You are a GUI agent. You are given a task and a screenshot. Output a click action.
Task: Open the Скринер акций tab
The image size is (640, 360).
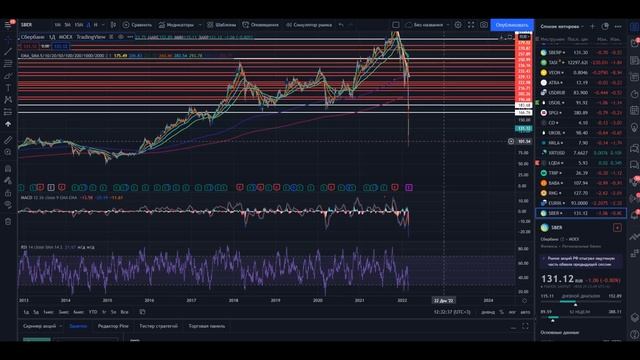[39, 326]
